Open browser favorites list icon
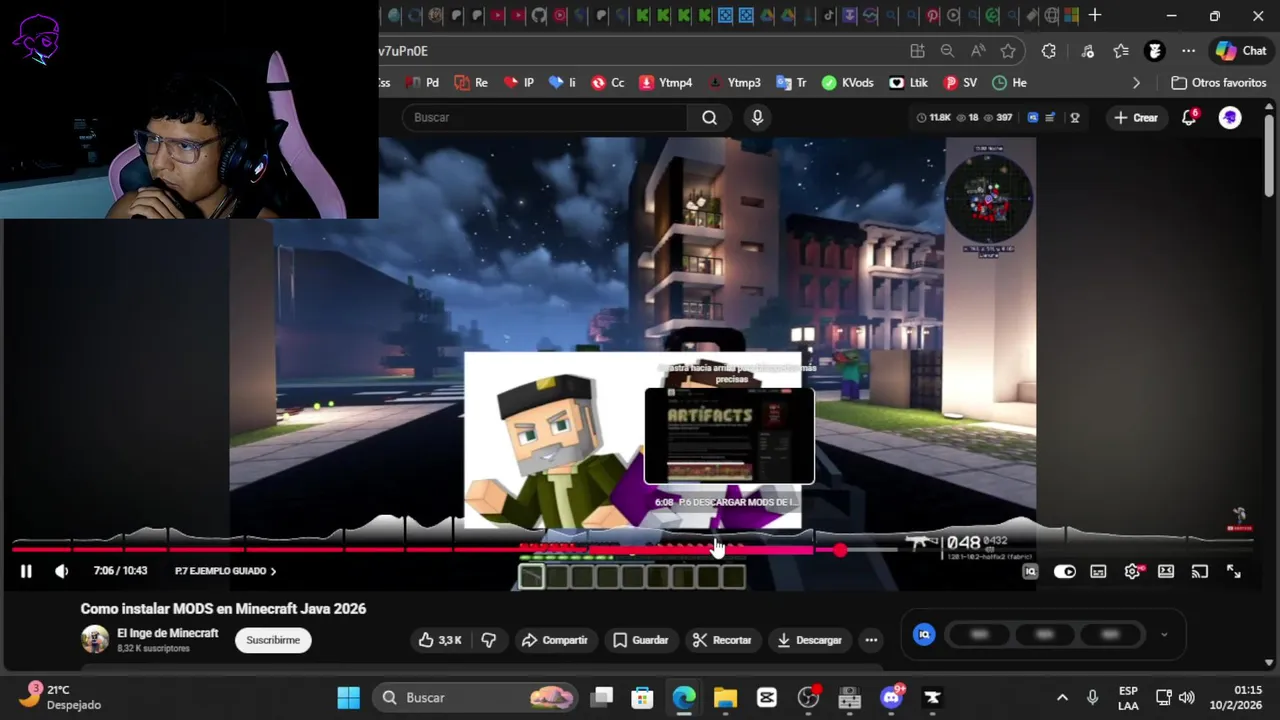The image size is (1280, 720). click(1121, 51)
